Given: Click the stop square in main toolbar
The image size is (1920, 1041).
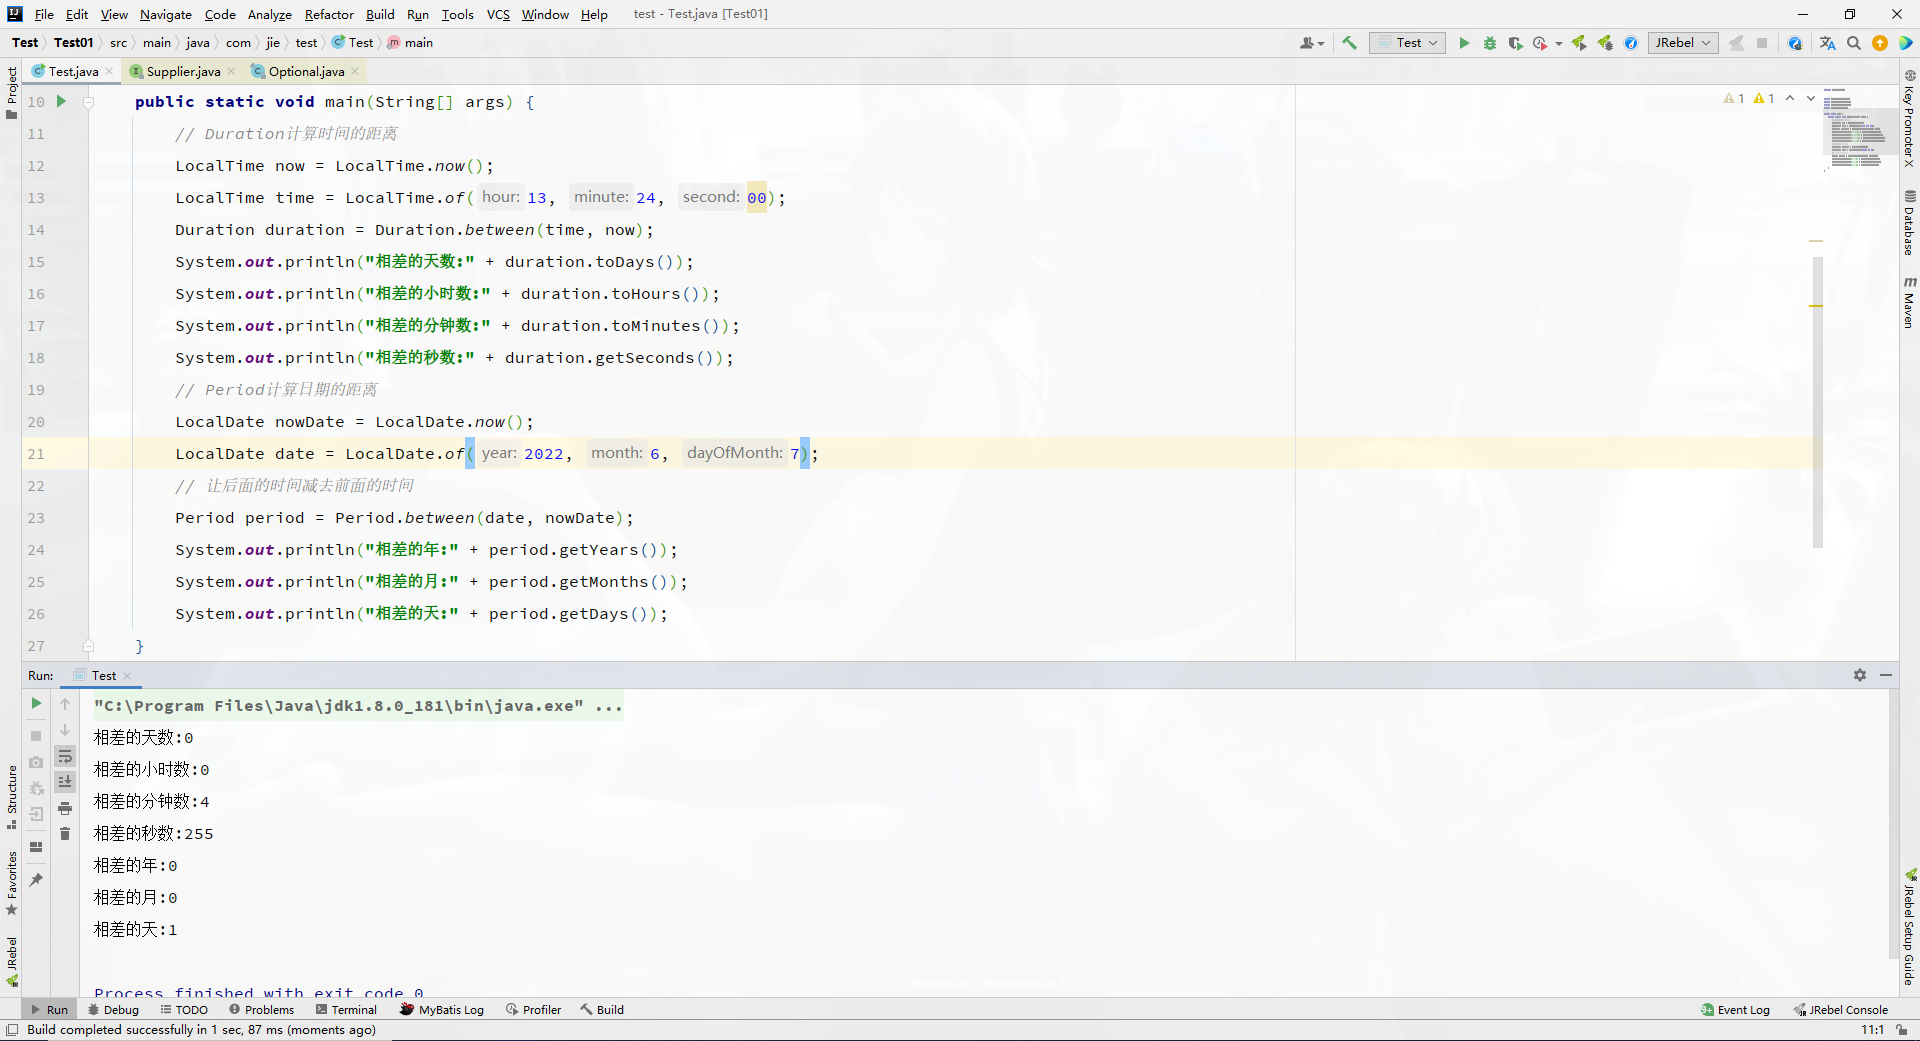Looking at the screenshot, I should point(1762,43).
